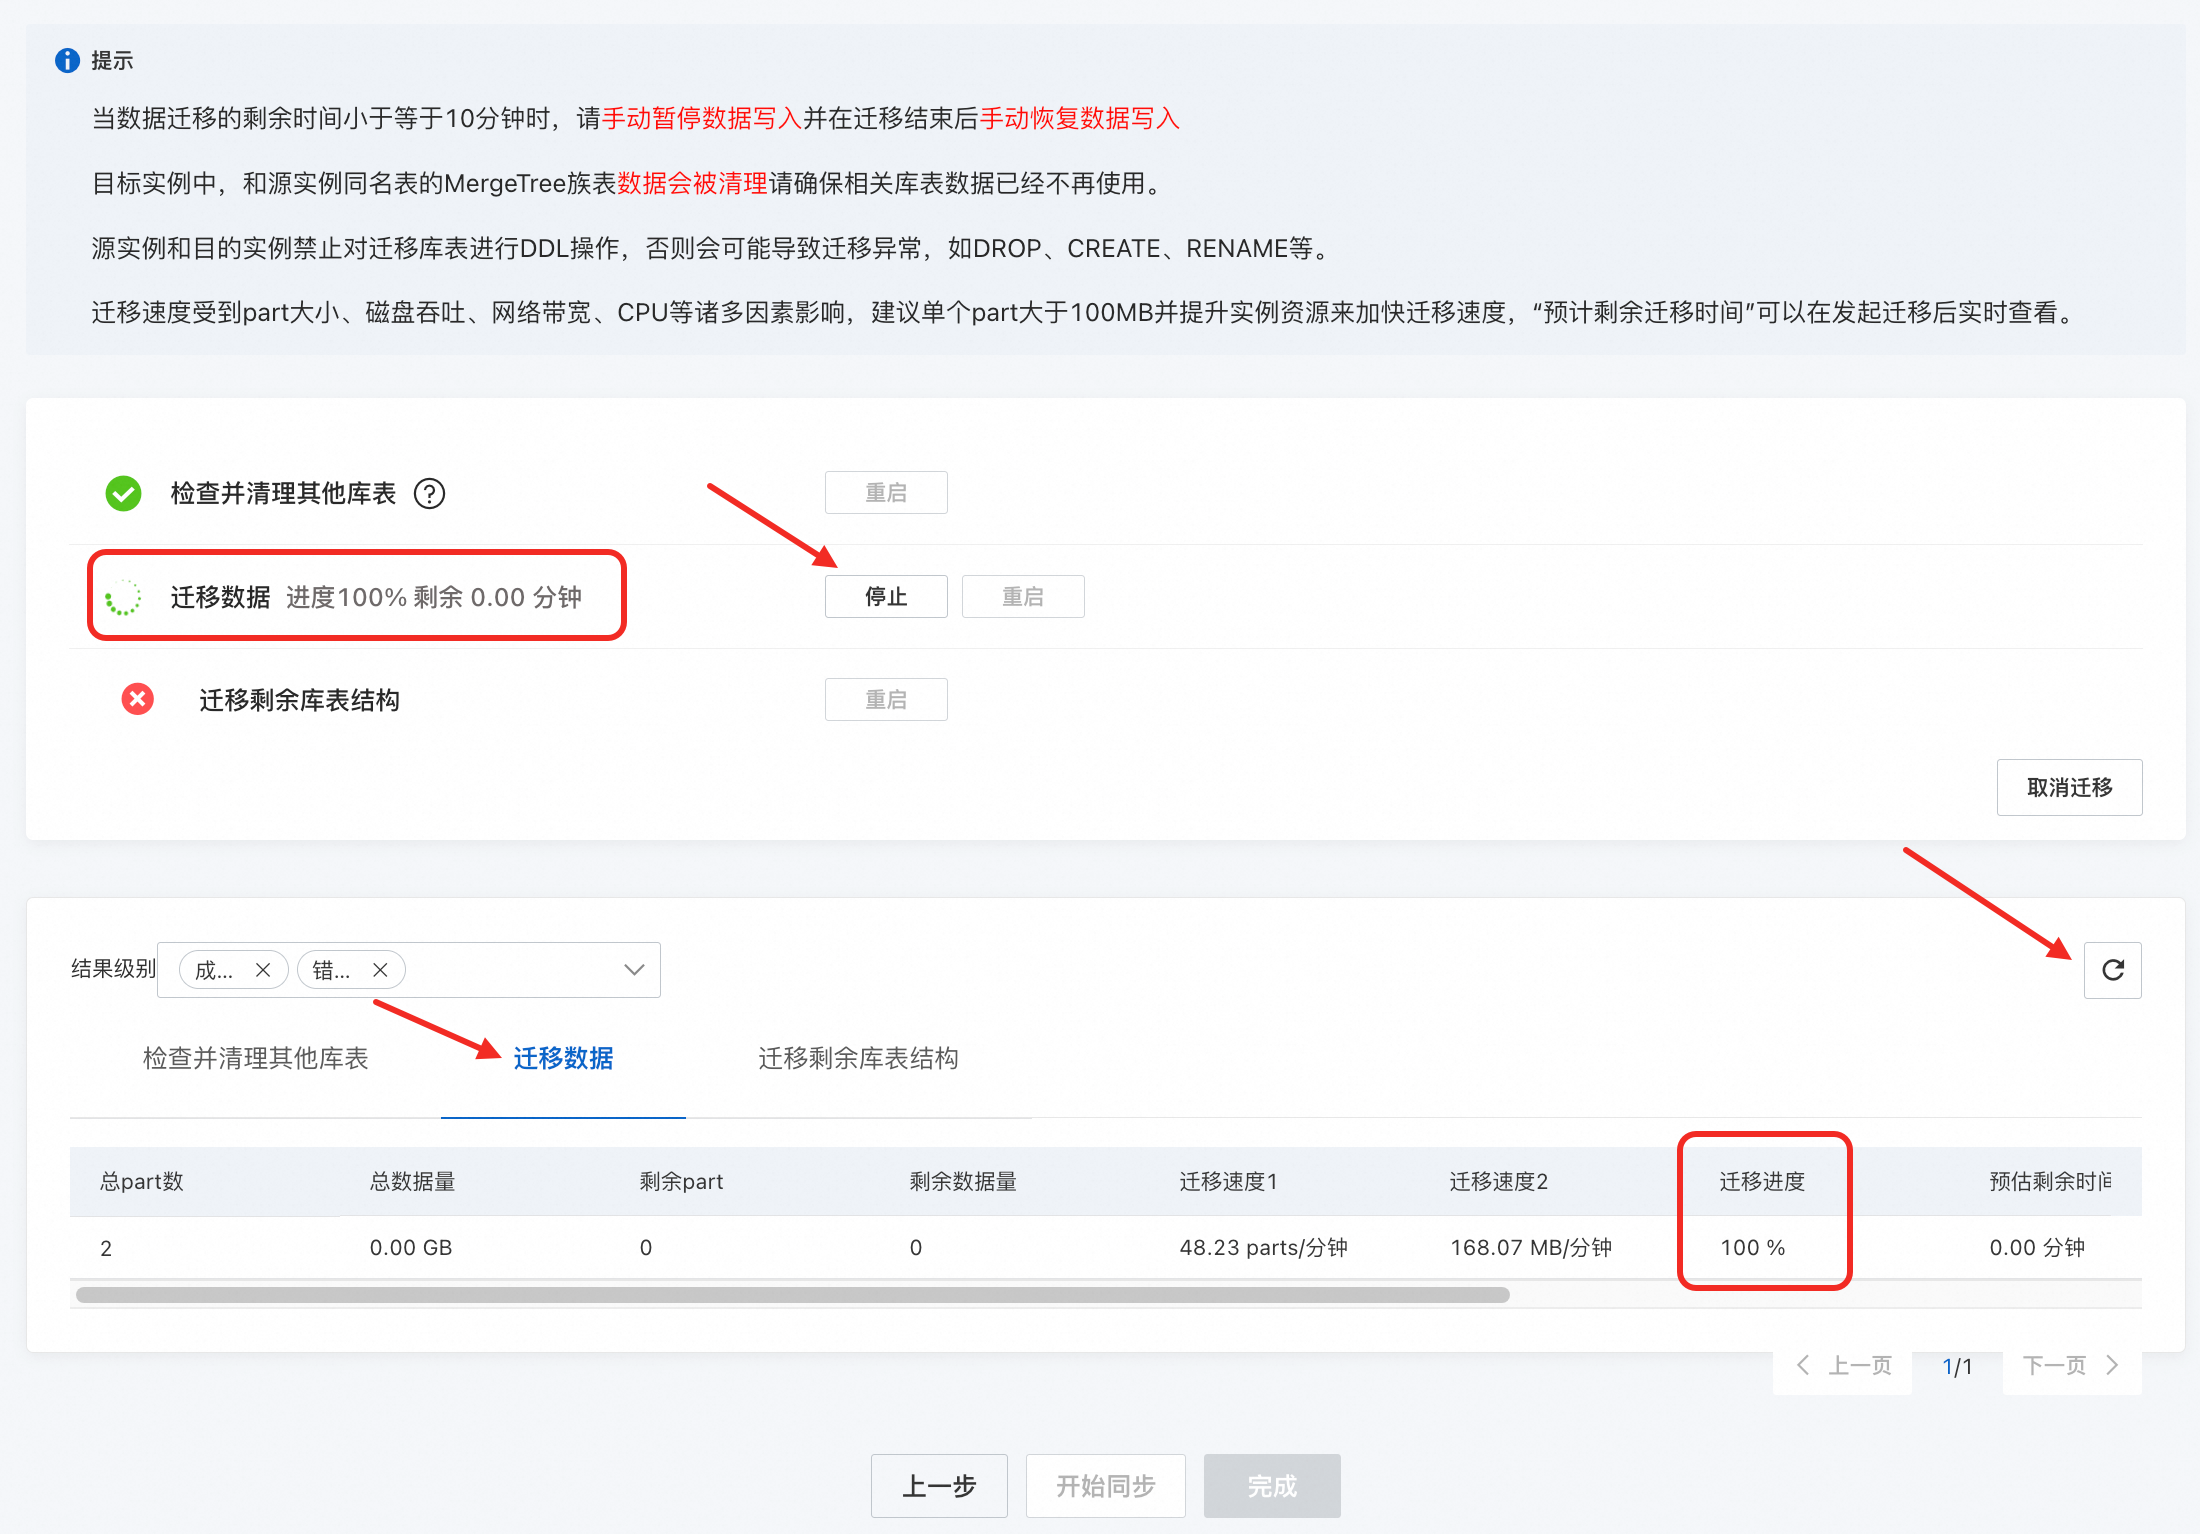The width and height of the screenshot is (2200, 1534).
Task: Remove the 错... tag from the filter
Action: tap(380, 970)
